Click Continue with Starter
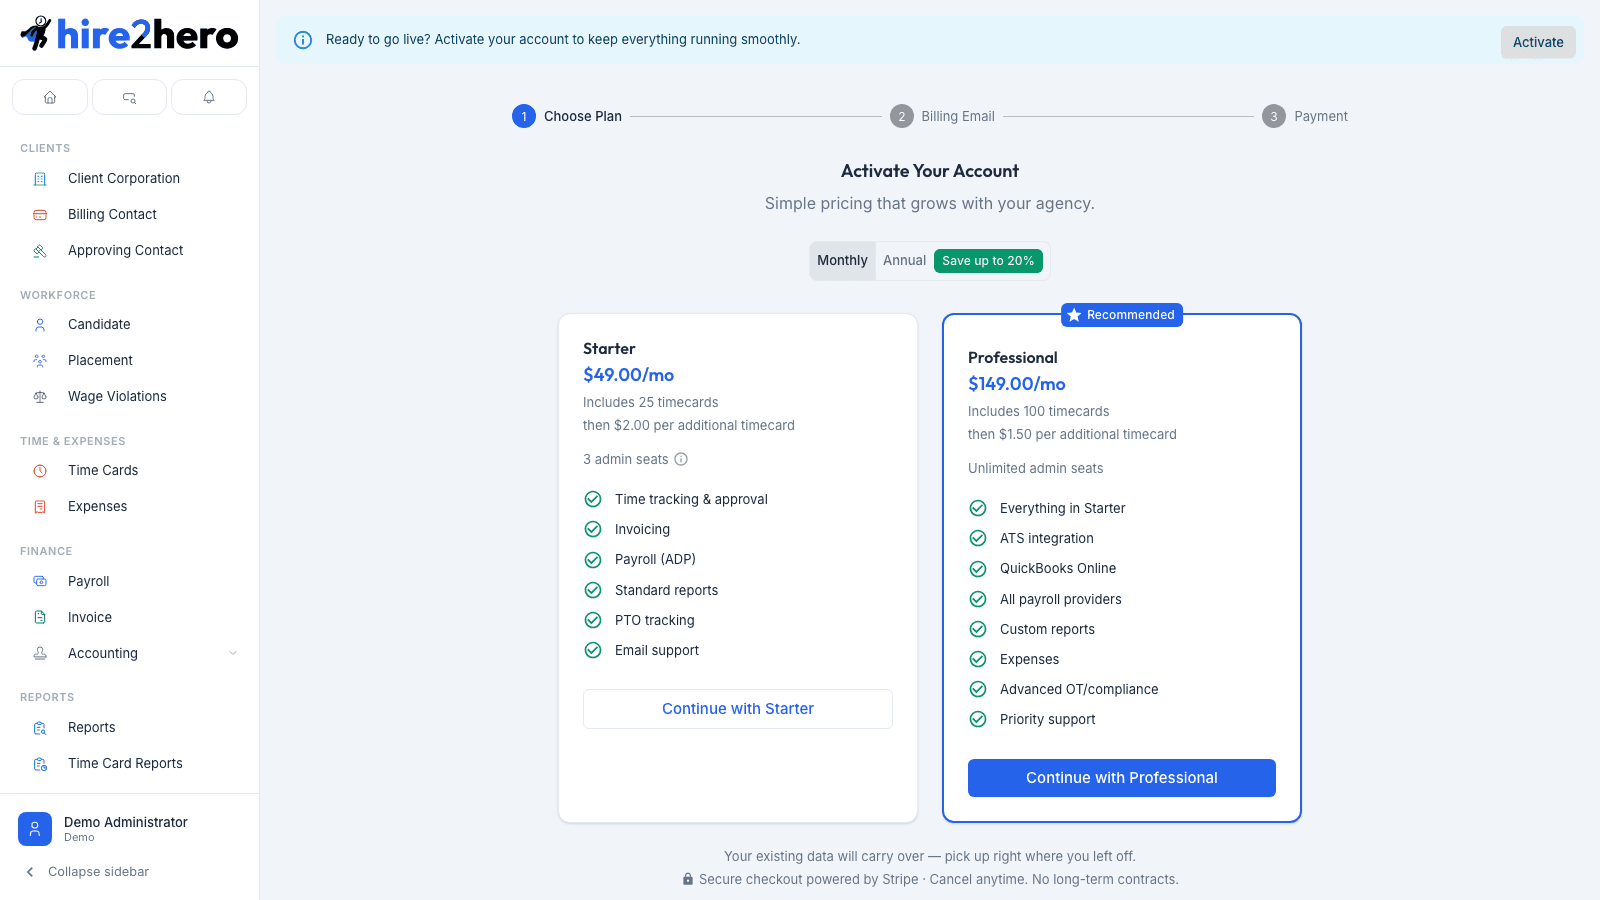1600x900 pixels. pos(738,709)
